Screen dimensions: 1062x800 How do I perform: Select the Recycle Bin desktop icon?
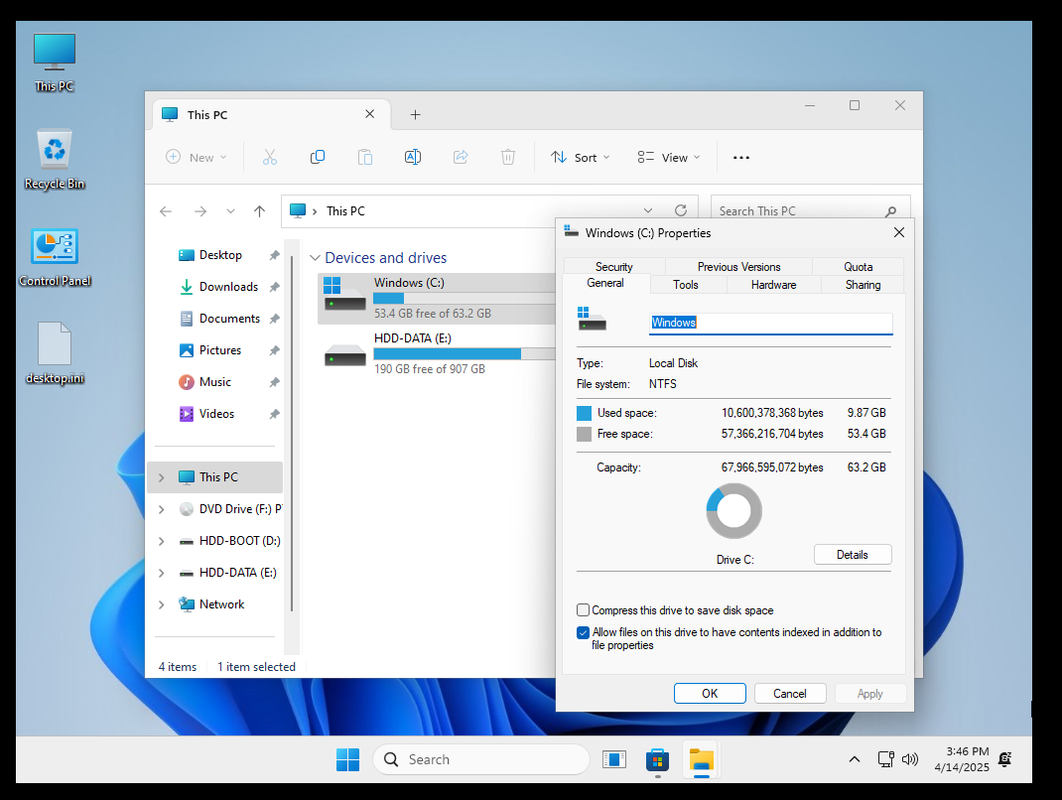(x=54, y=160)
